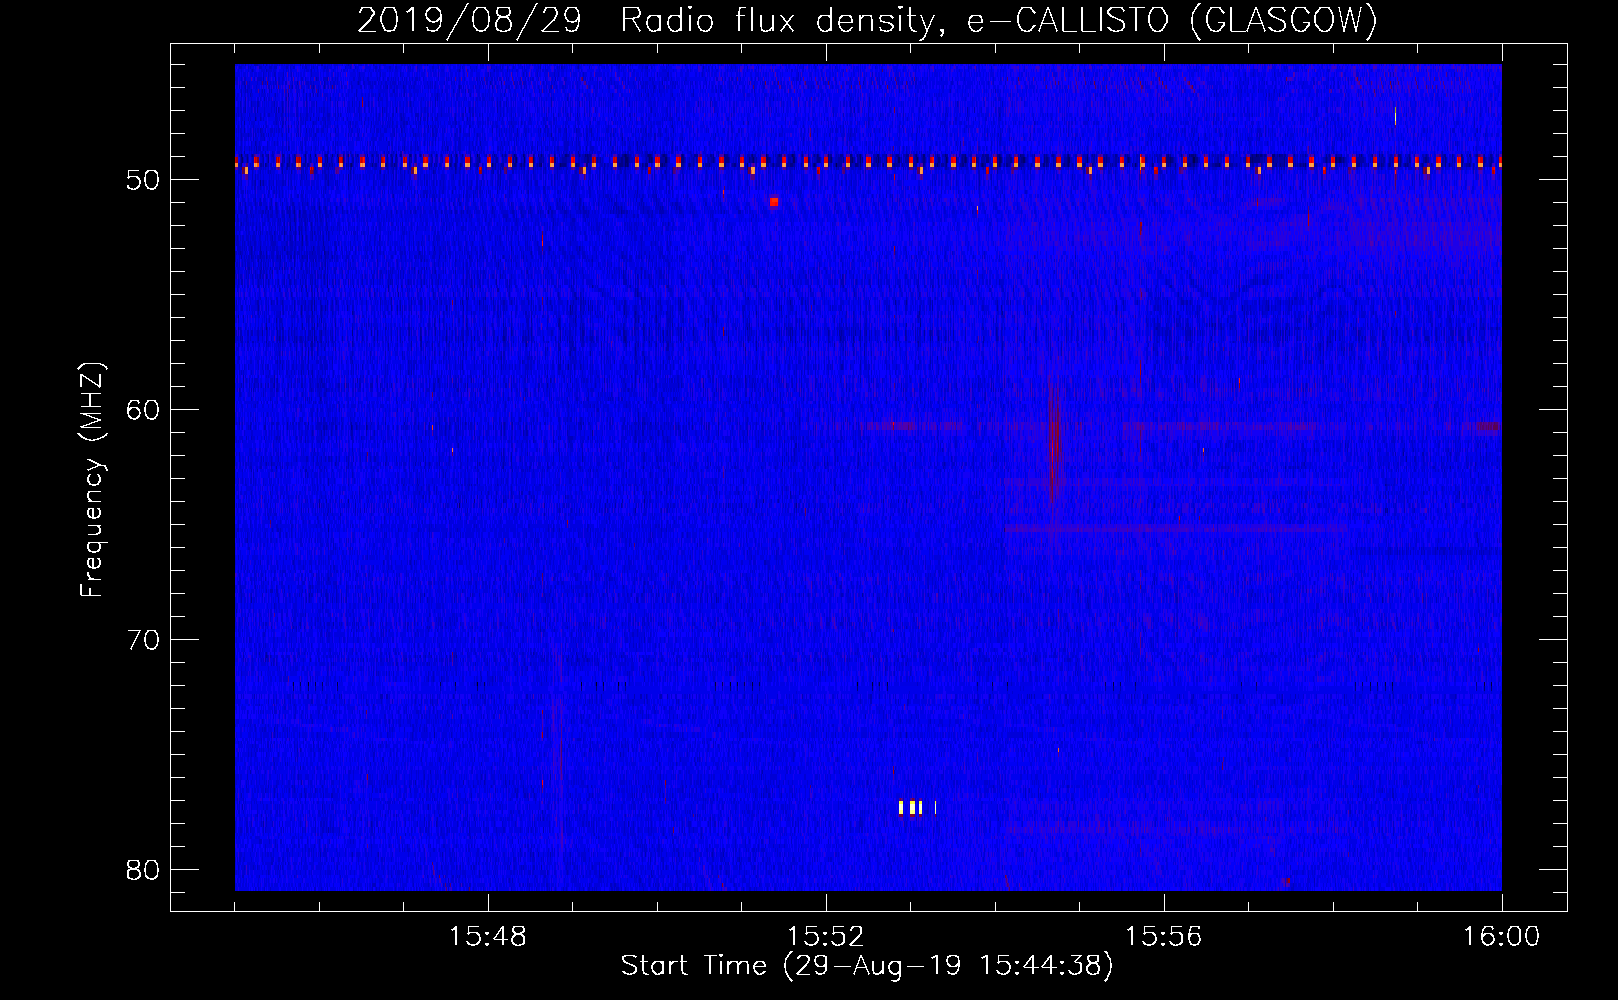
Task: Click the 70 MHz frequency tick label
Action: click(143, 640)
